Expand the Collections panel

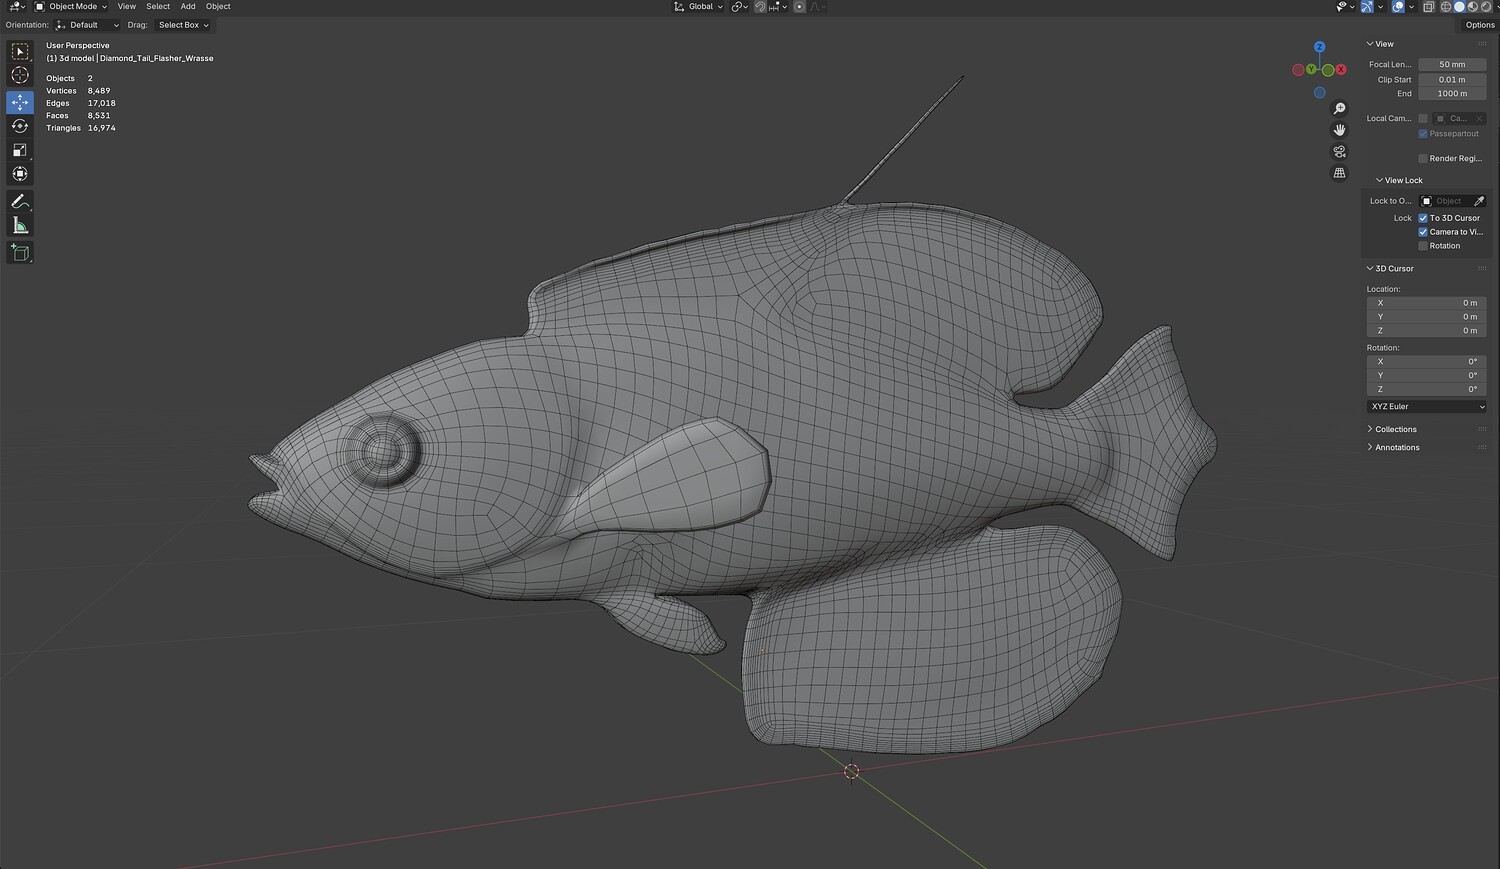click(1391, 430)
